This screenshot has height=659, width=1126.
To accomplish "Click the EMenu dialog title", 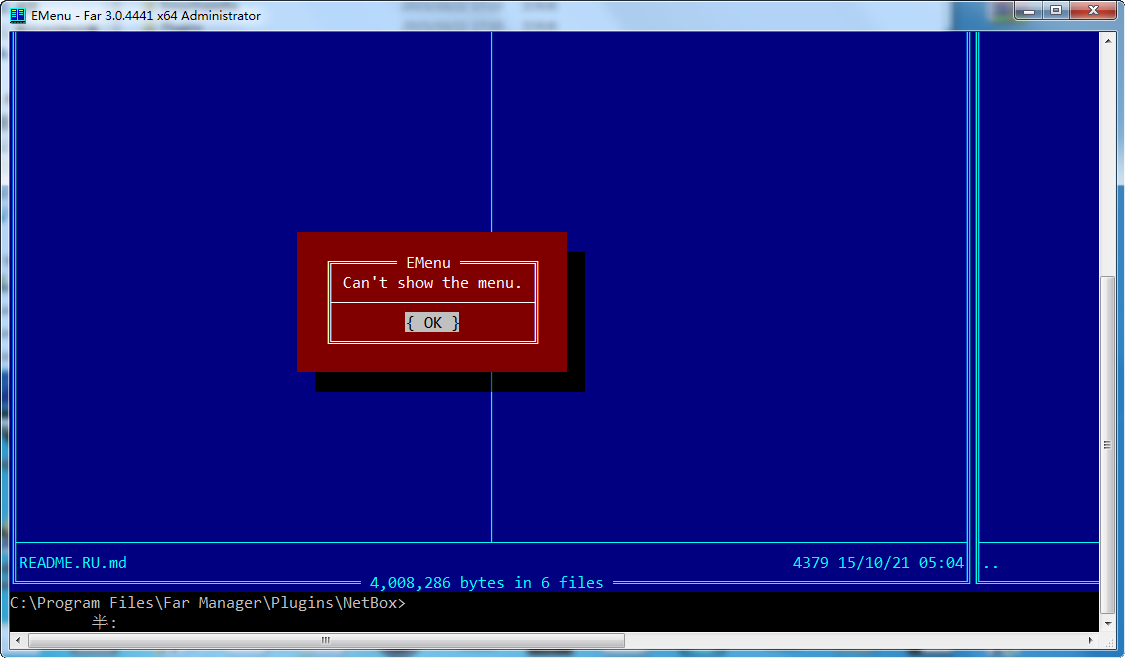I will [428, 263].
